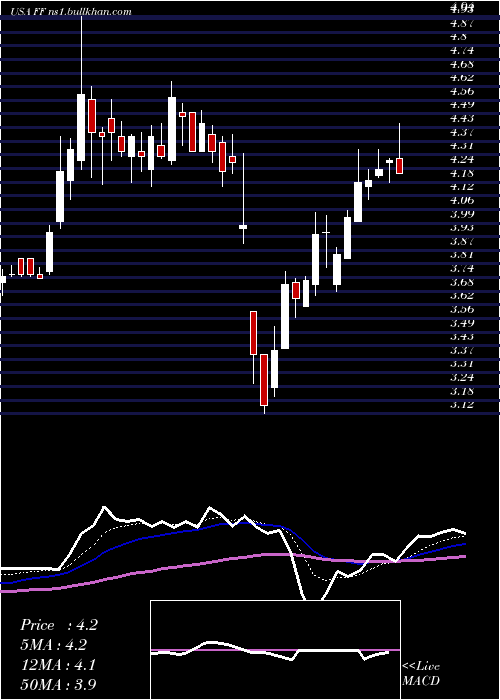Select the 3.43 price axis label
500x700 pixels.
pyautogui.click(x=461, y=337)
